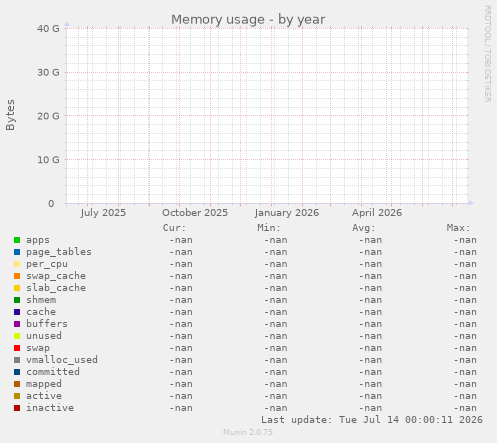
Task: Select the 'mapped' legend label
Action: 44,384
